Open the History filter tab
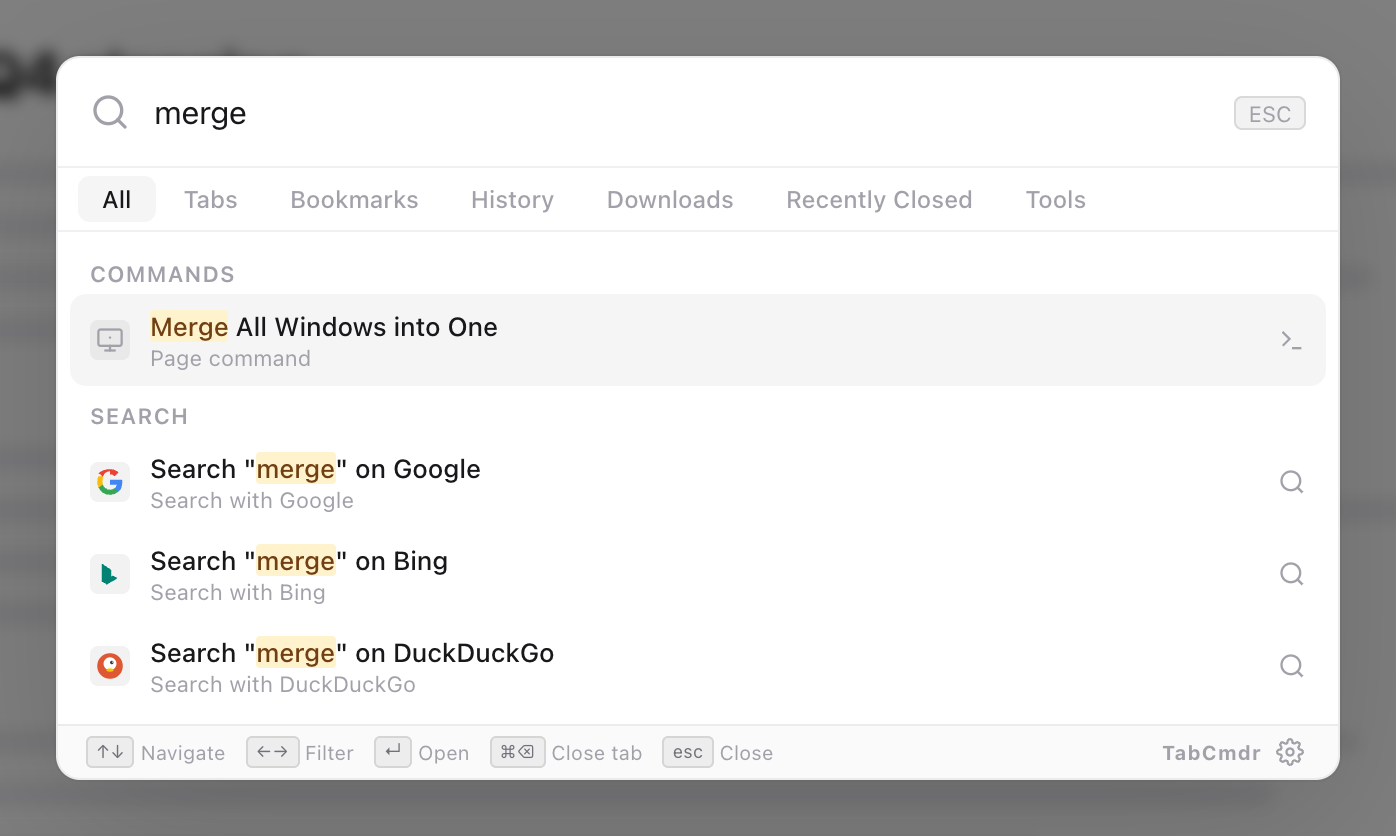The image size is (1396, 836). 512,199
